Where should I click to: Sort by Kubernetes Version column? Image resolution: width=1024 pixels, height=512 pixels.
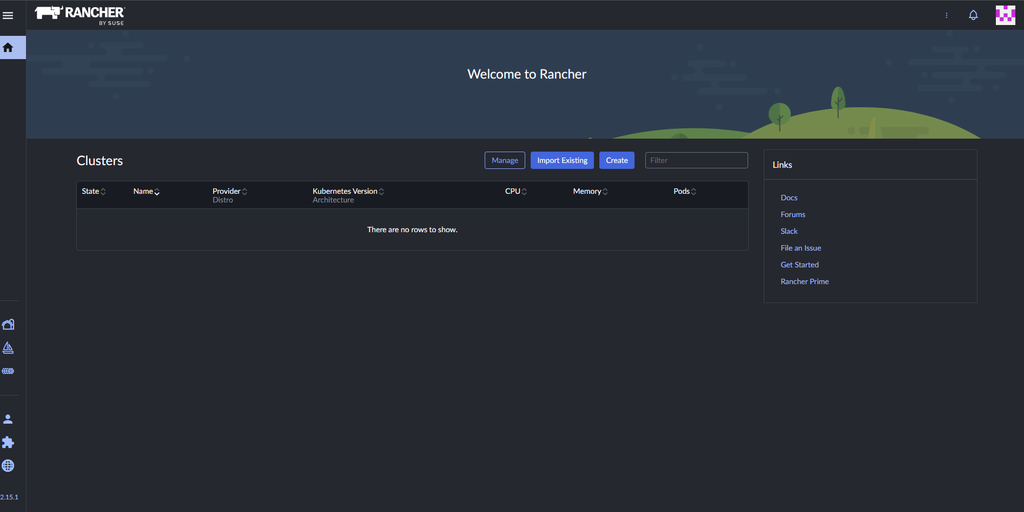[x=348, y=191]
